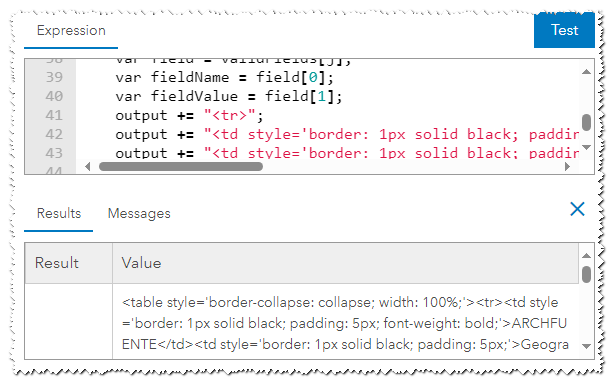Click line 41 code 'output += "<tr>";'
The image size is (614, 384).
tap(189, 115)
